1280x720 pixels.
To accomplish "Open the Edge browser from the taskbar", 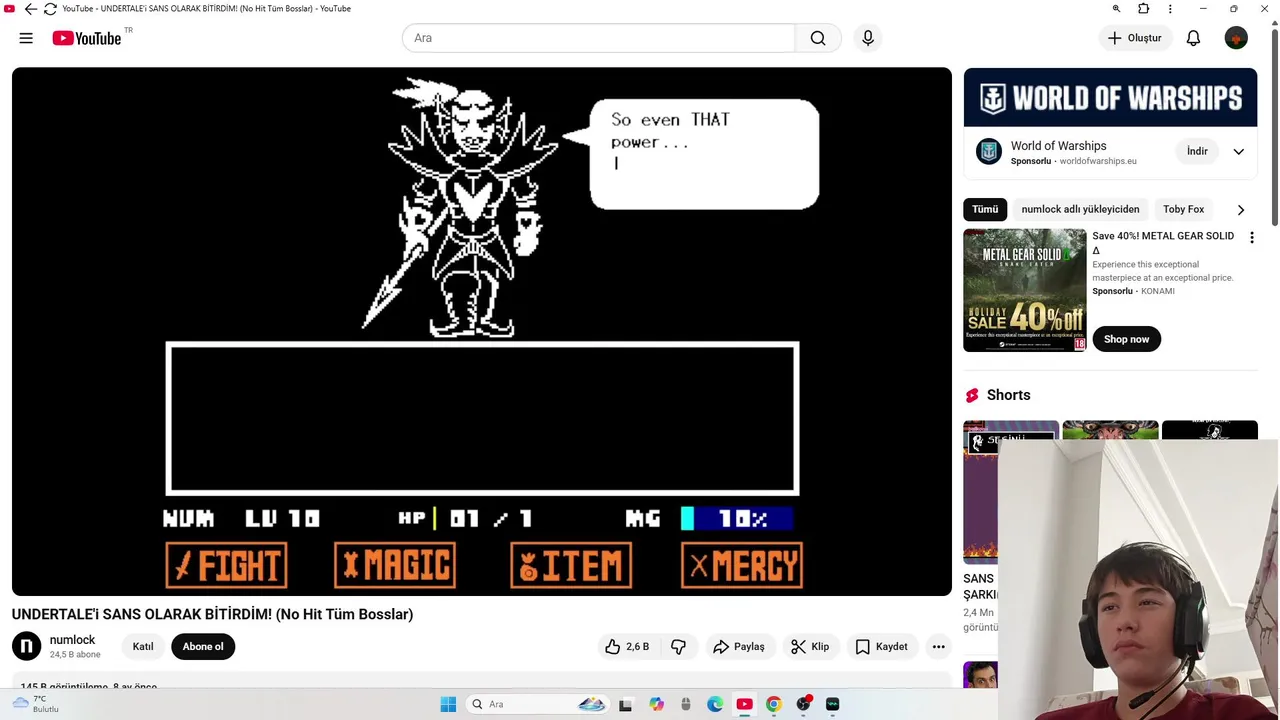I will coord(715,704).
